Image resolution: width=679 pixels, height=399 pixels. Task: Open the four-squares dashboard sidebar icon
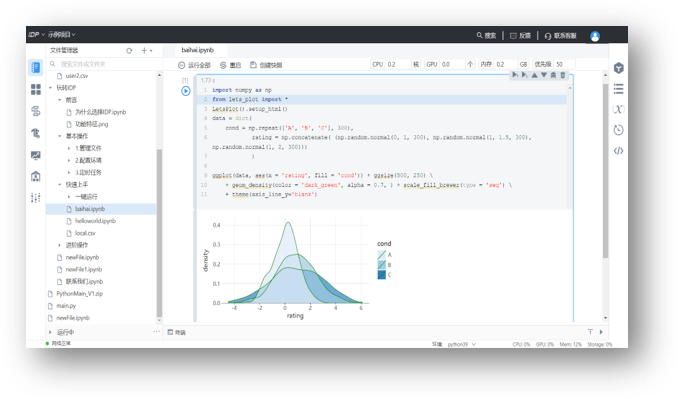coord(36,89)
